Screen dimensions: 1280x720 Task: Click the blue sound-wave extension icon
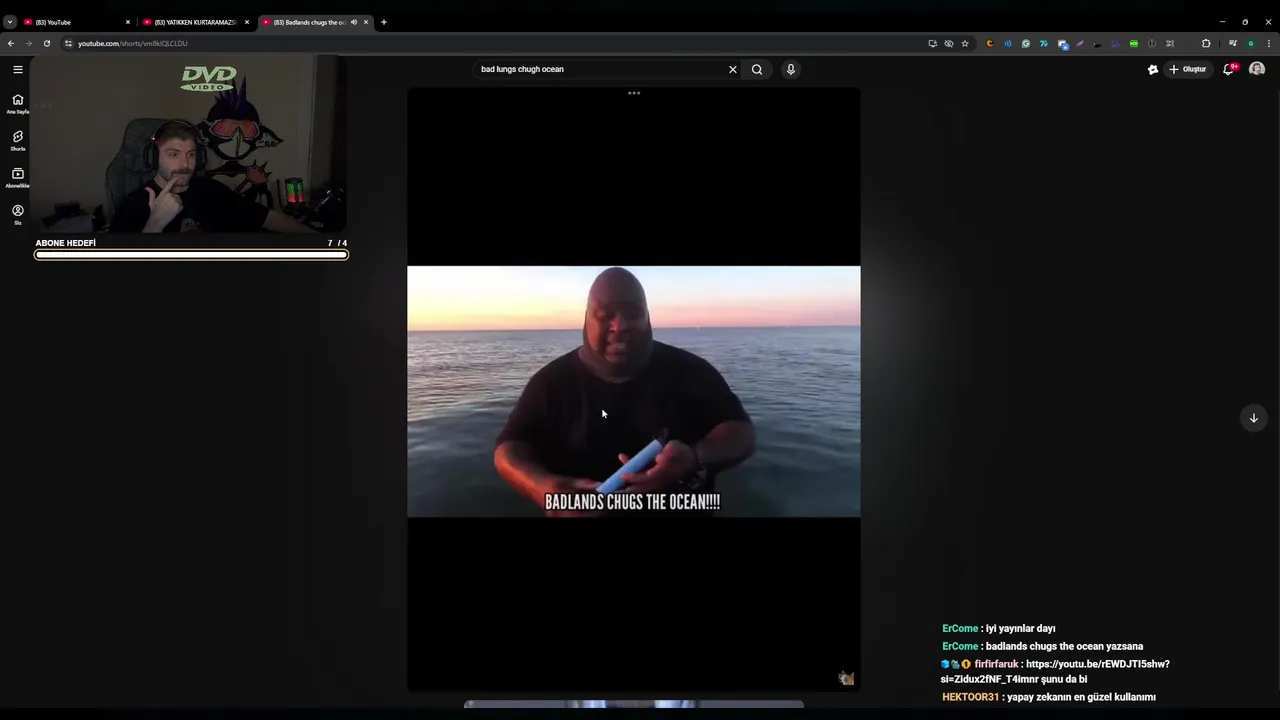tap(1008, 43)
